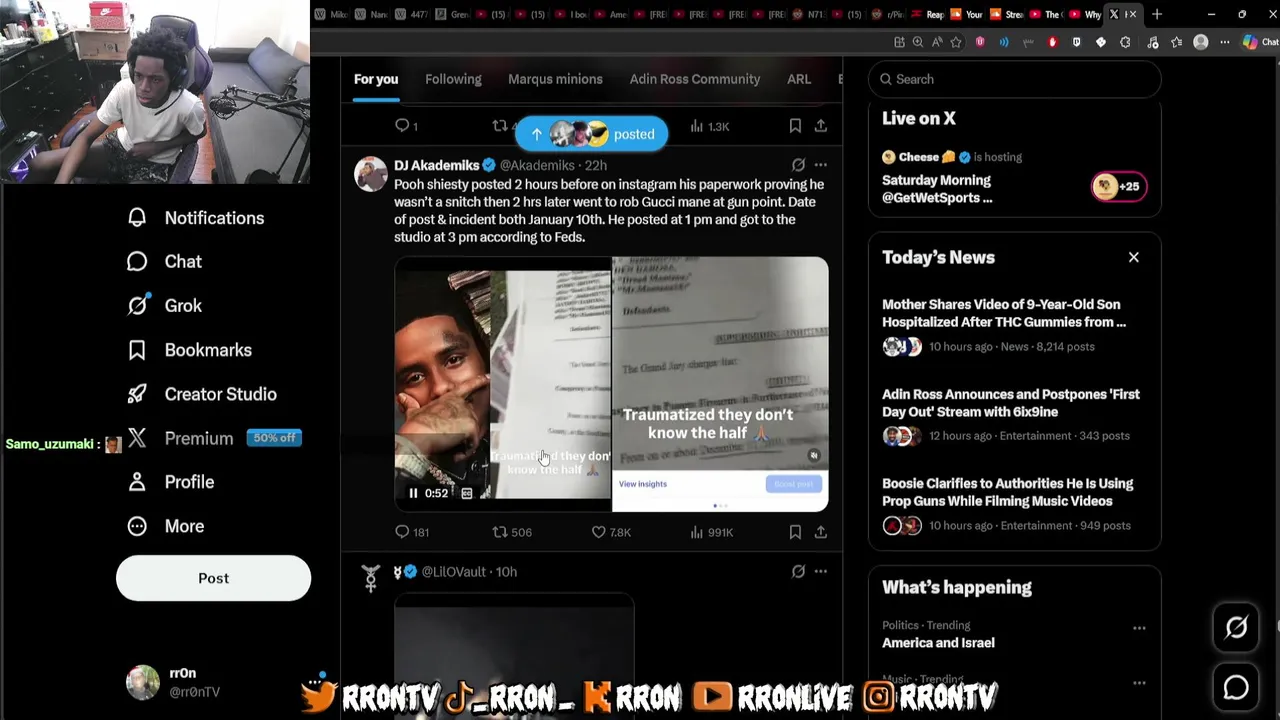Screen dimensions: 1280x720
Task: Share the DJ Akademiks post
Action: tap(821, 532)
